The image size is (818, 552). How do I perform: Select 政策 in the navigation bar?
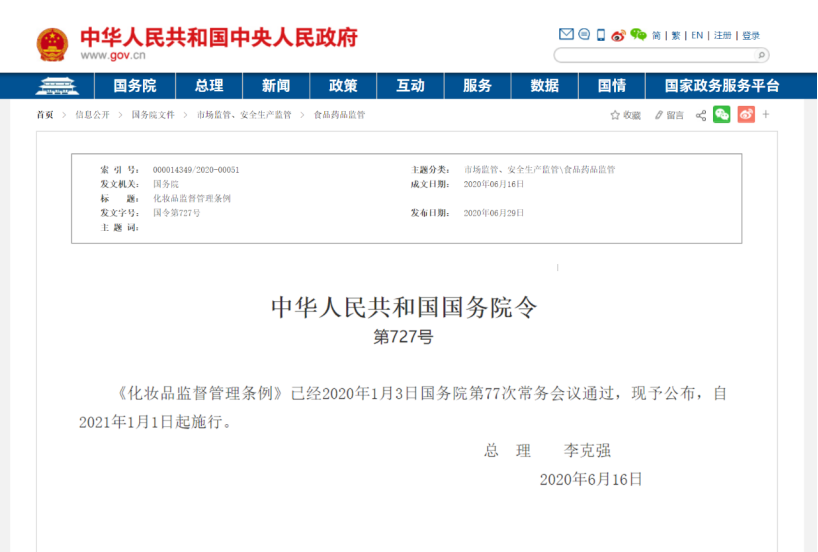coord(343,86)
